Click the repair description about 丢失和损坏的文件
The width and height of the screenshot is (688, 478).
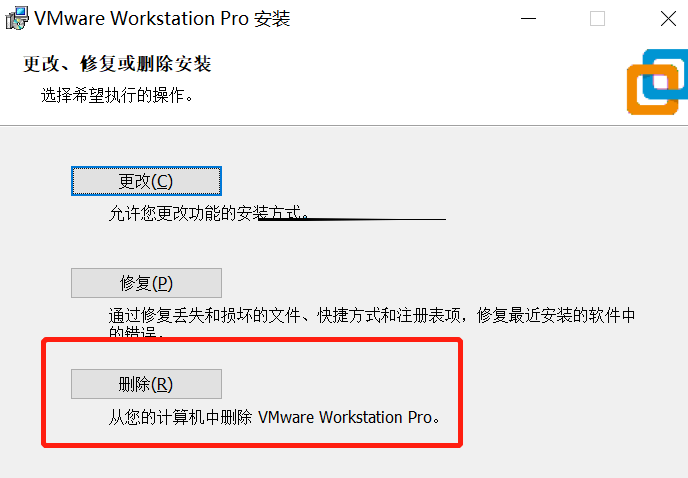coord(372,323)
